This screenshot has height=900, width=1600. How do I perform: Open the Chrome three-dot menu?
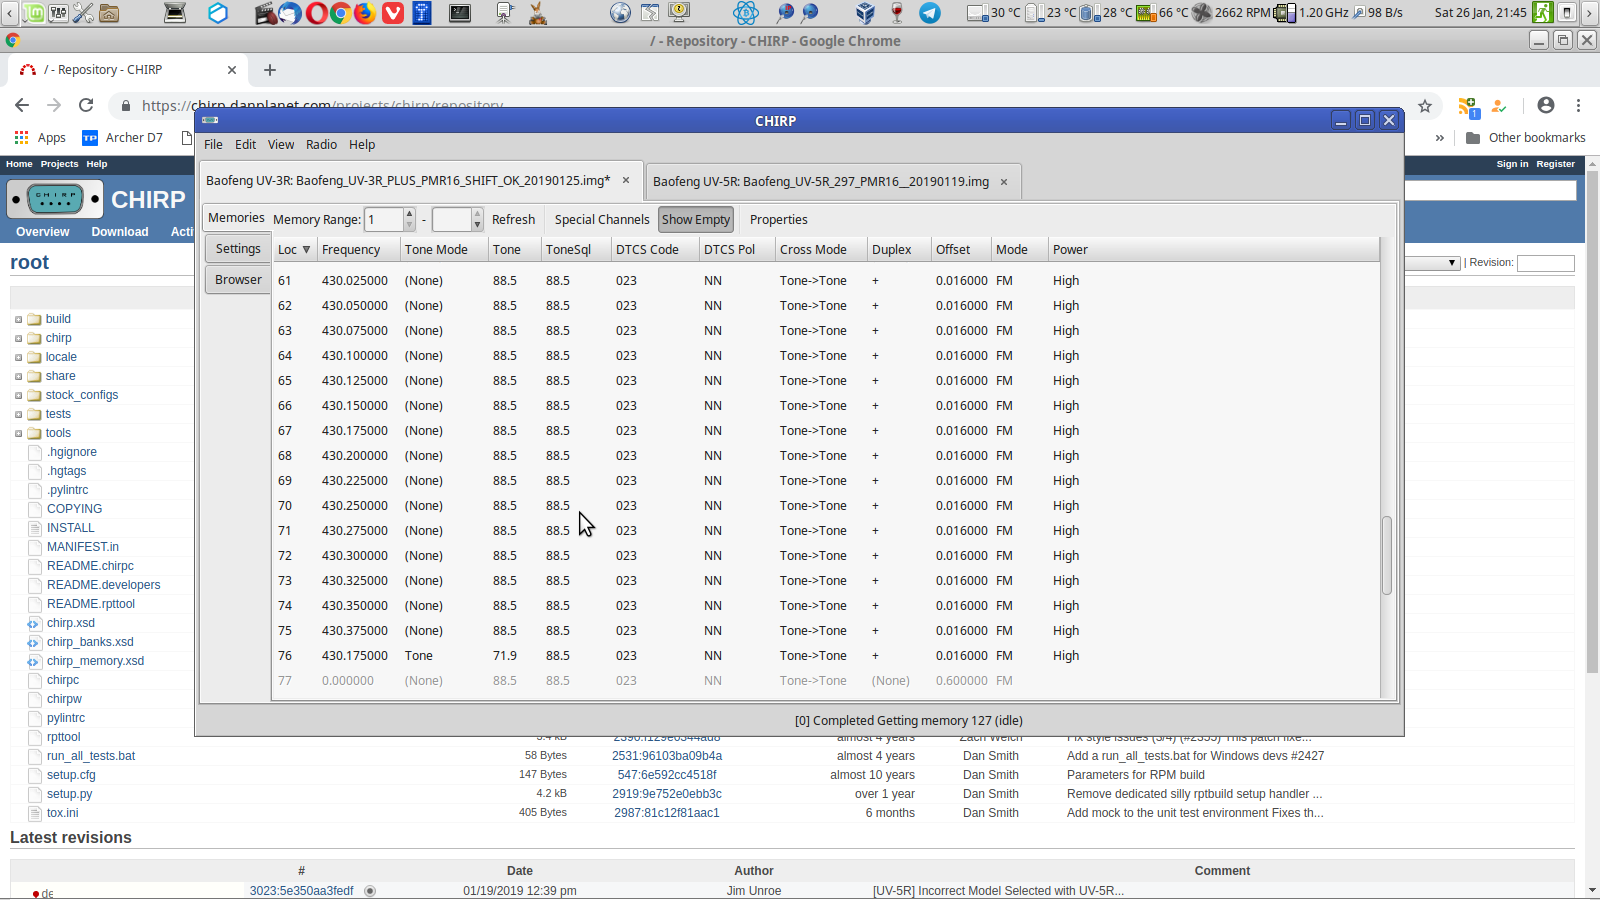(x=1578, y=105)
